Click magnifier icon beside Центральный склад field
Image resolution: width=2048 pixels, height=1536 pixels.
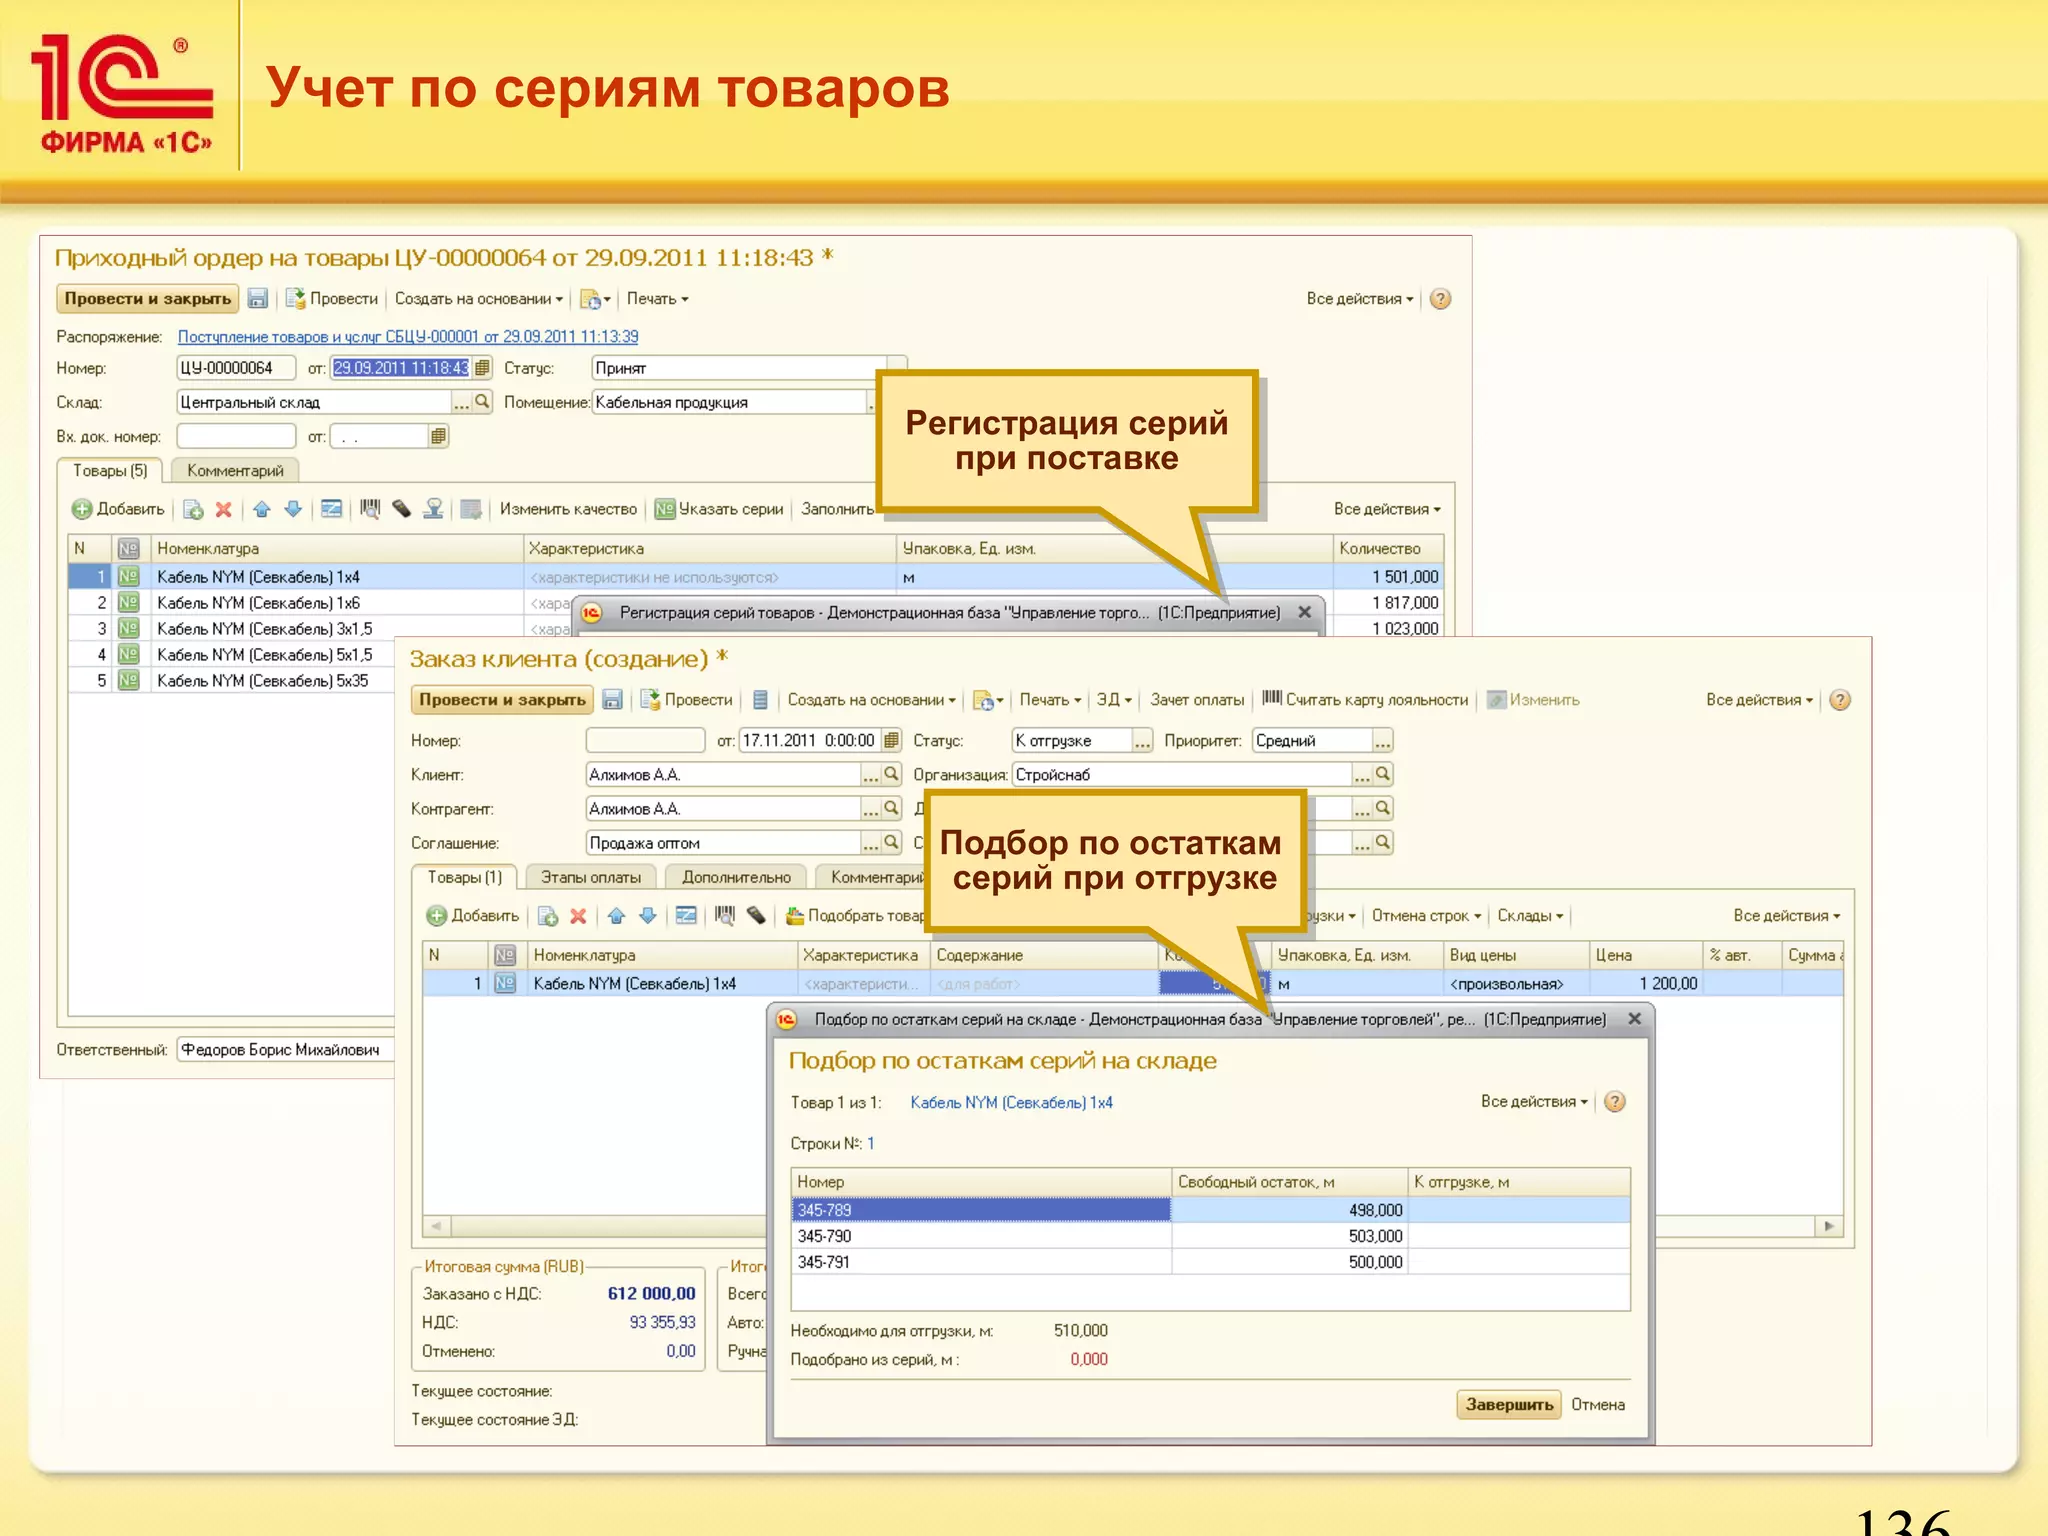[483, 402]
